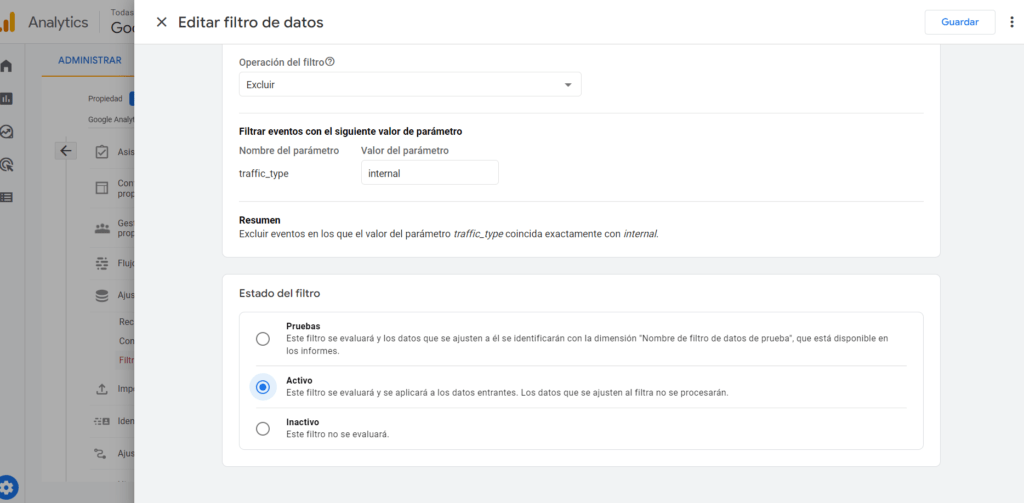Click the Guardar button

pyautogui.click(x=959, y=22)
